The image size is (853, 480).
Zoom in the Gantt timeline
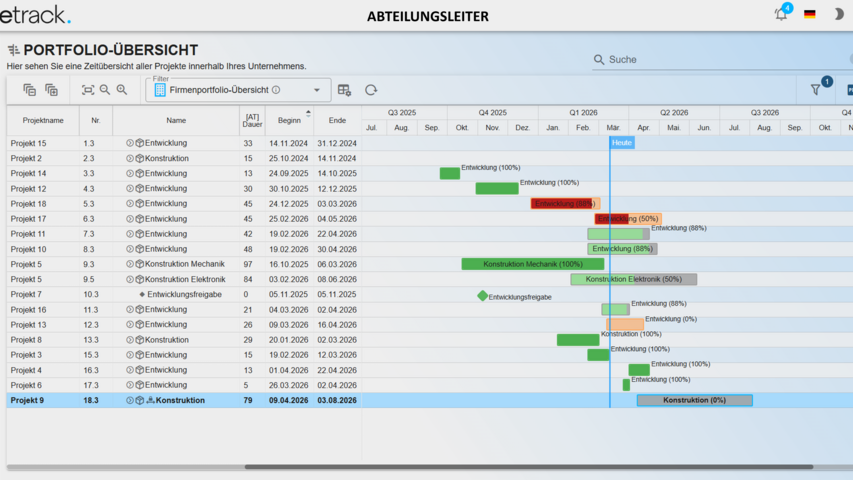[122, 90]
